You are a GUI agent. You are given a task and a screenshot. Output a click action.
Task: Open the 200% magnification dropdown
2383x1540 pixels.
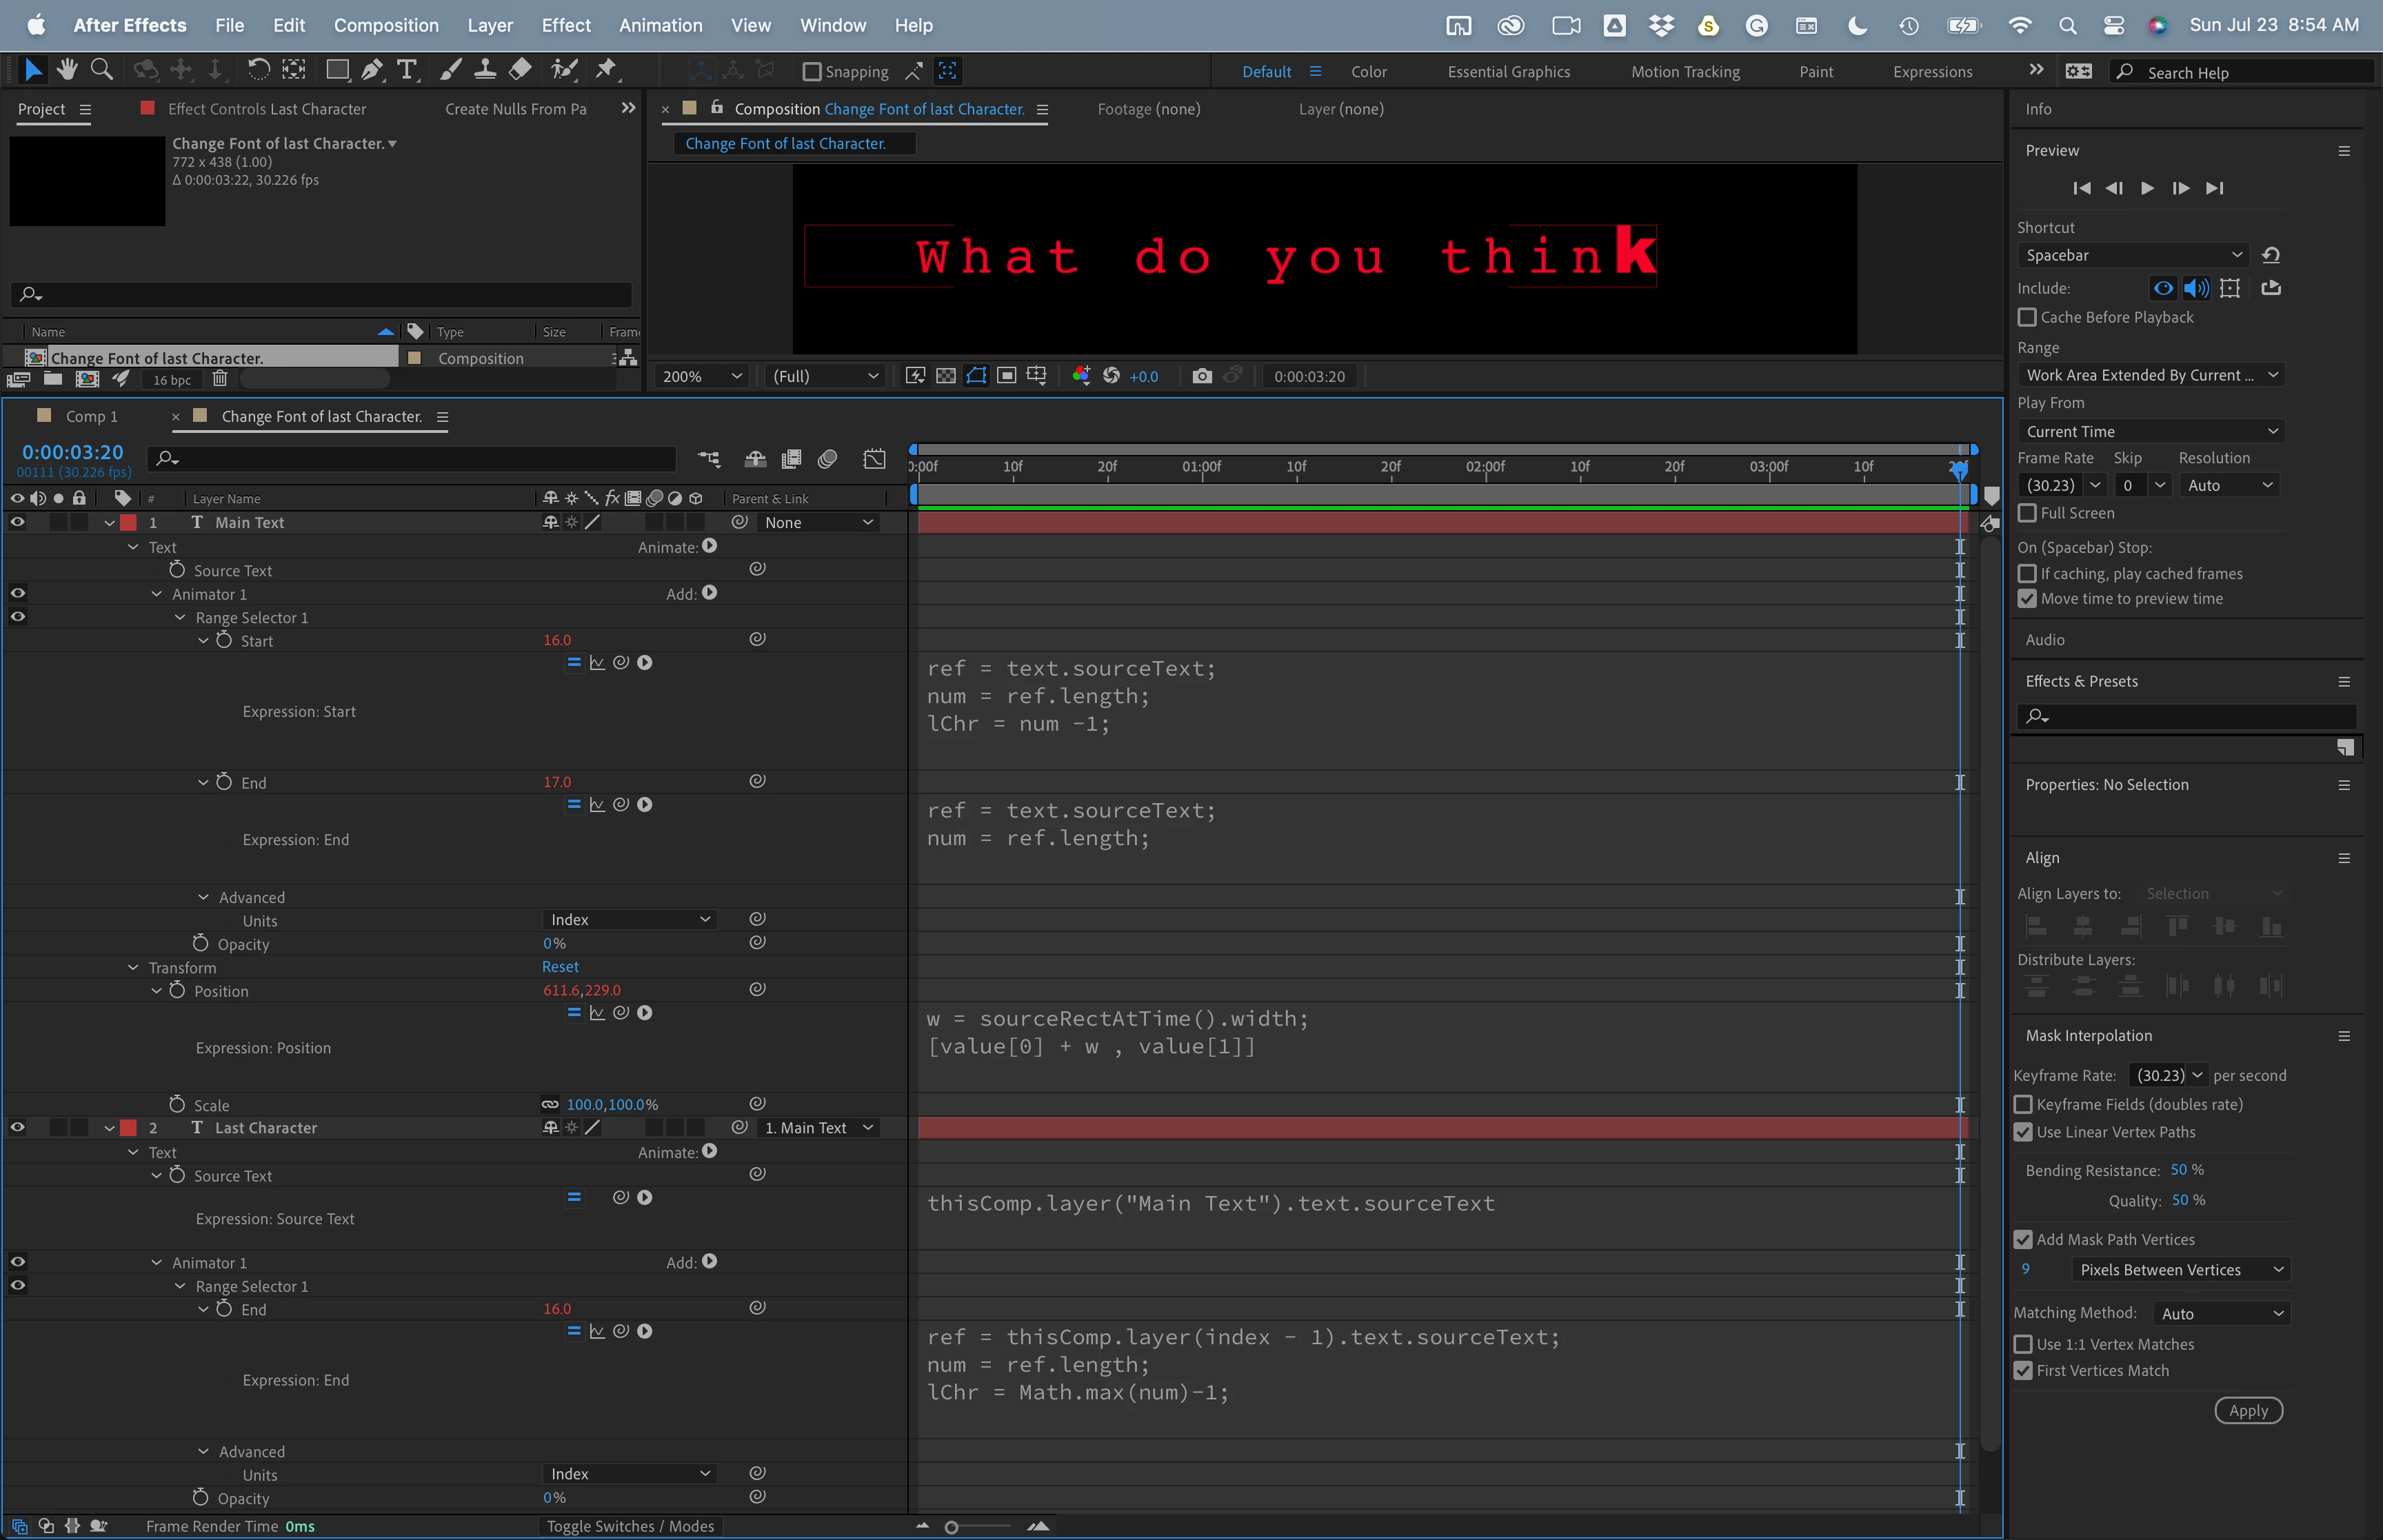click(x=702, y=376)
